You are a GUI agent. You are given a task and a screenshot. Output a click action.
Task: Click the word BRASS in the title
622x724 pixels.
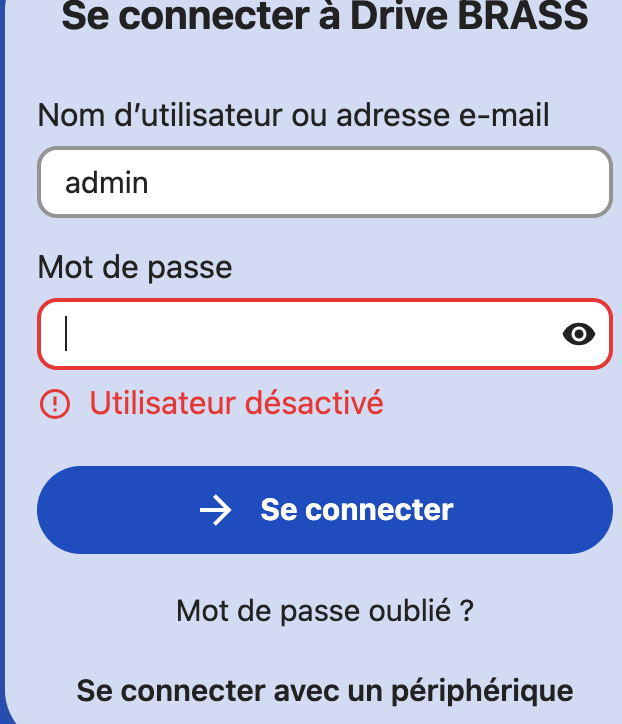coord(523,16)
